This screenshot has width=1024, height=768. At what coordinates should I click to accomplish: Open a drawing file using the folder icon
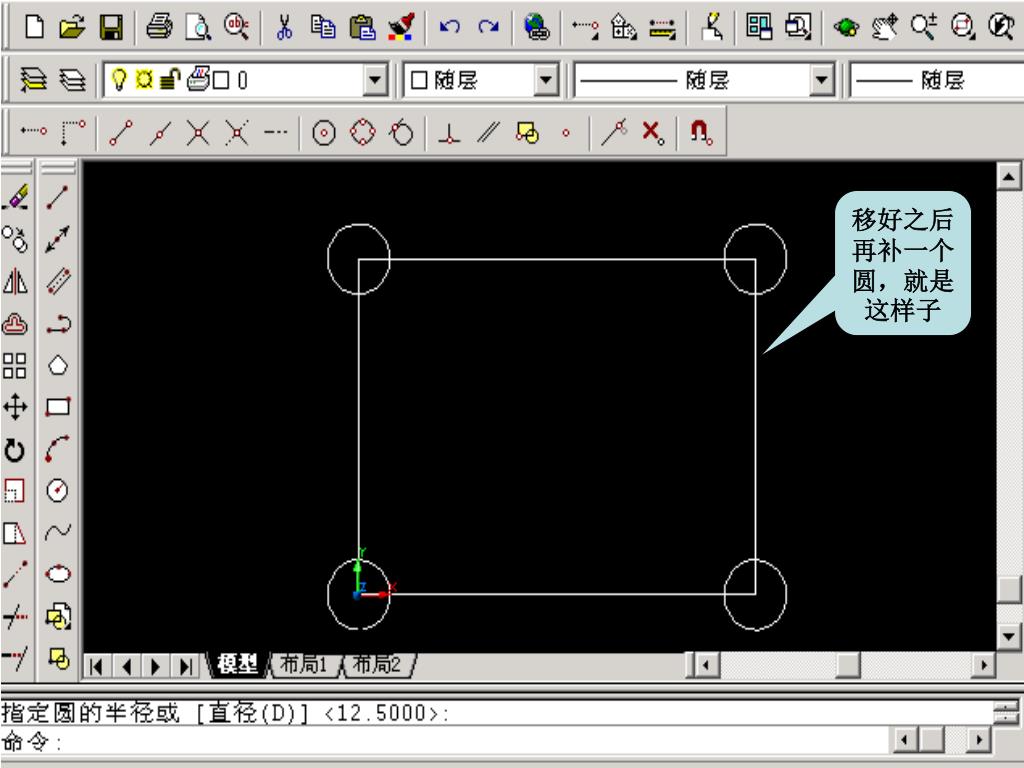pyautogui.click(x=72, y=27)
